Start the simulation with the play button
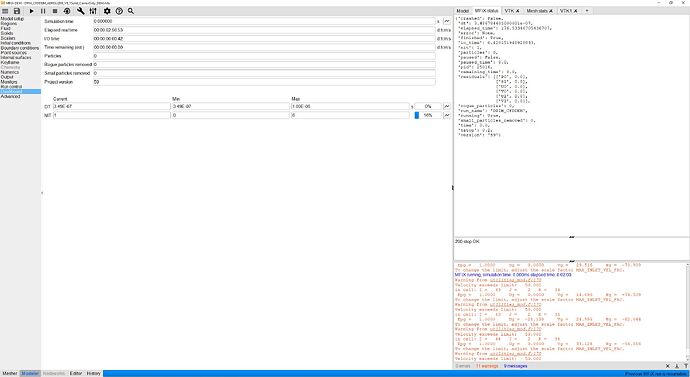This screenshot has height=377, width=690. (32, 11)
